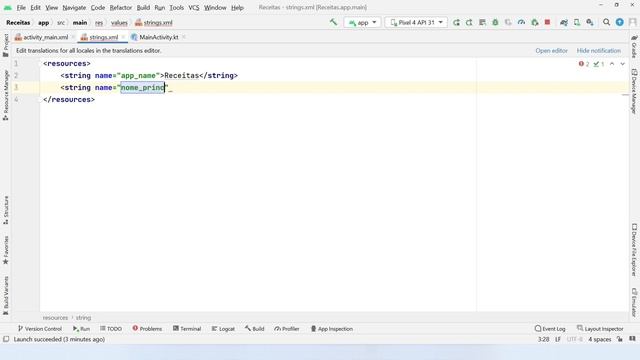Open the Window menu
Screen dimensions: 640x360
click(x=215, y=7)
